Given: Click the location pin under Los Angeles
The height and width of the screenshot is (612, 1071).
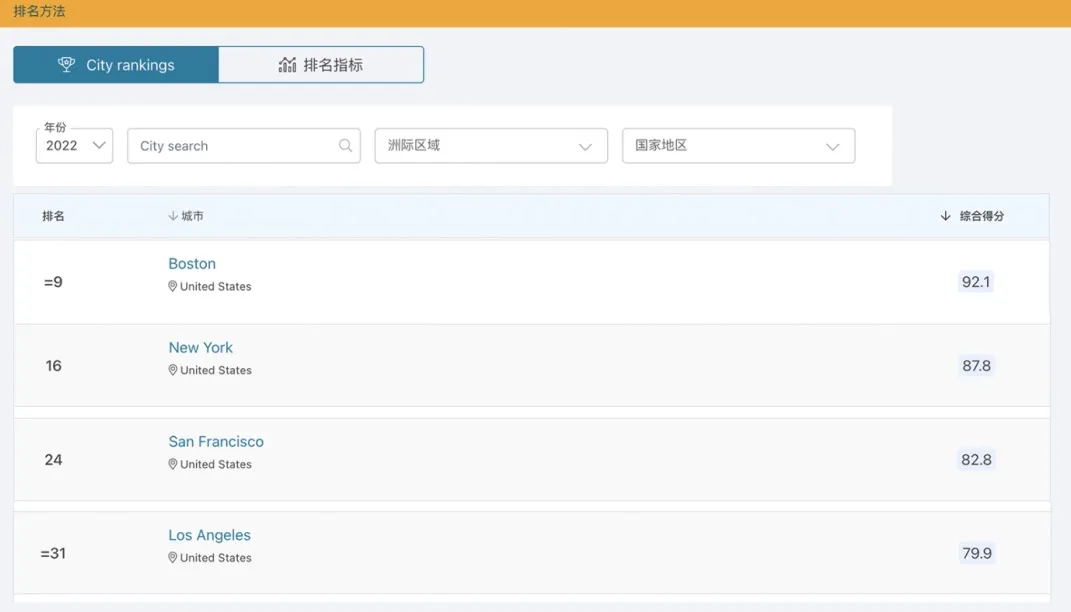Looking at the screenshot, I should [x=173, y=559].
